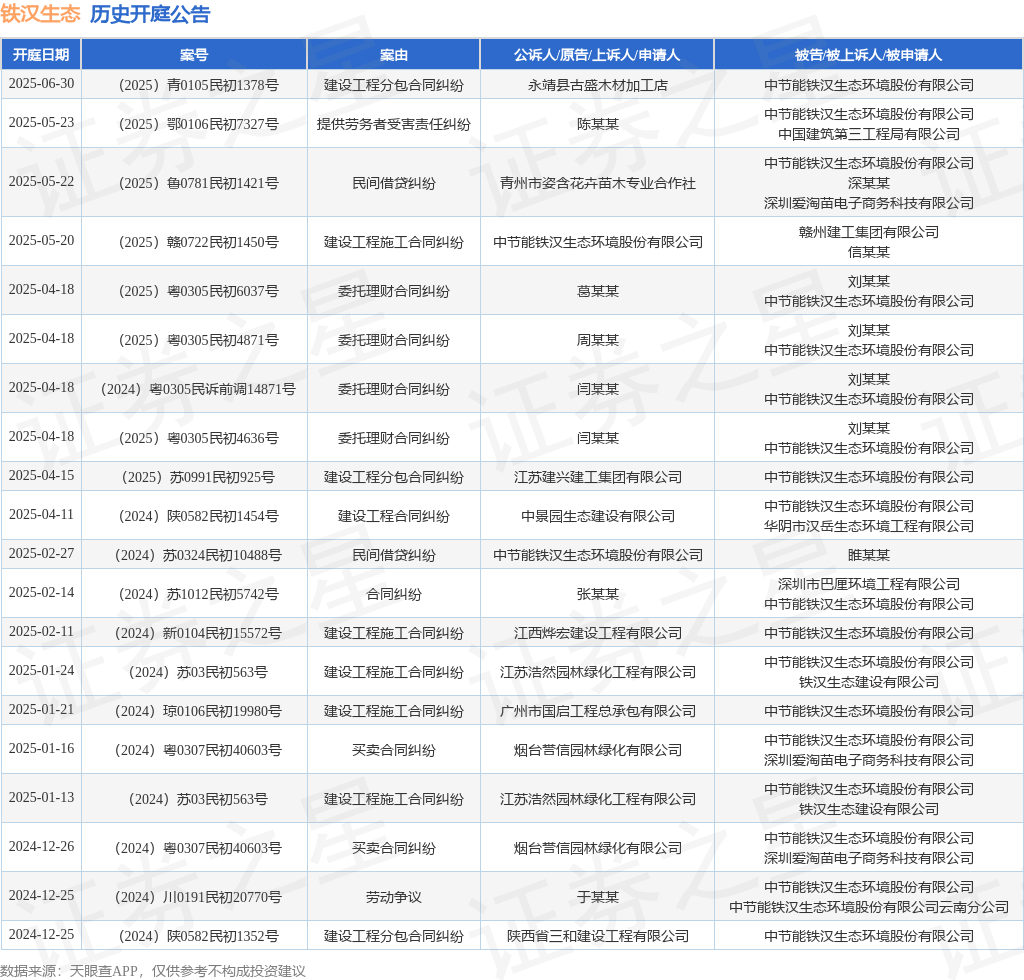This screenshot has height=980, width=1024.
Task: Click plaintiff 于某某
Action: coord(598,898)
